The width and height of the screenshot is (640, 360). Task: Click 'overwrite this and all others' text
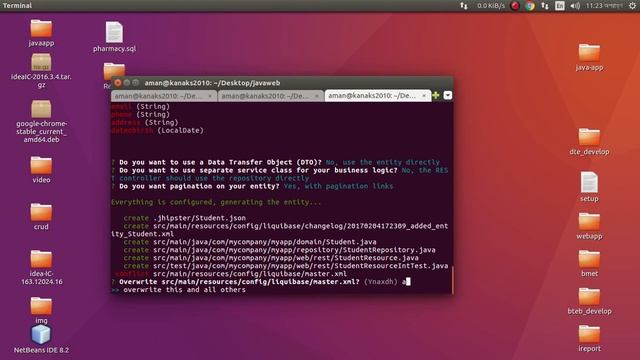pos(184,290)
